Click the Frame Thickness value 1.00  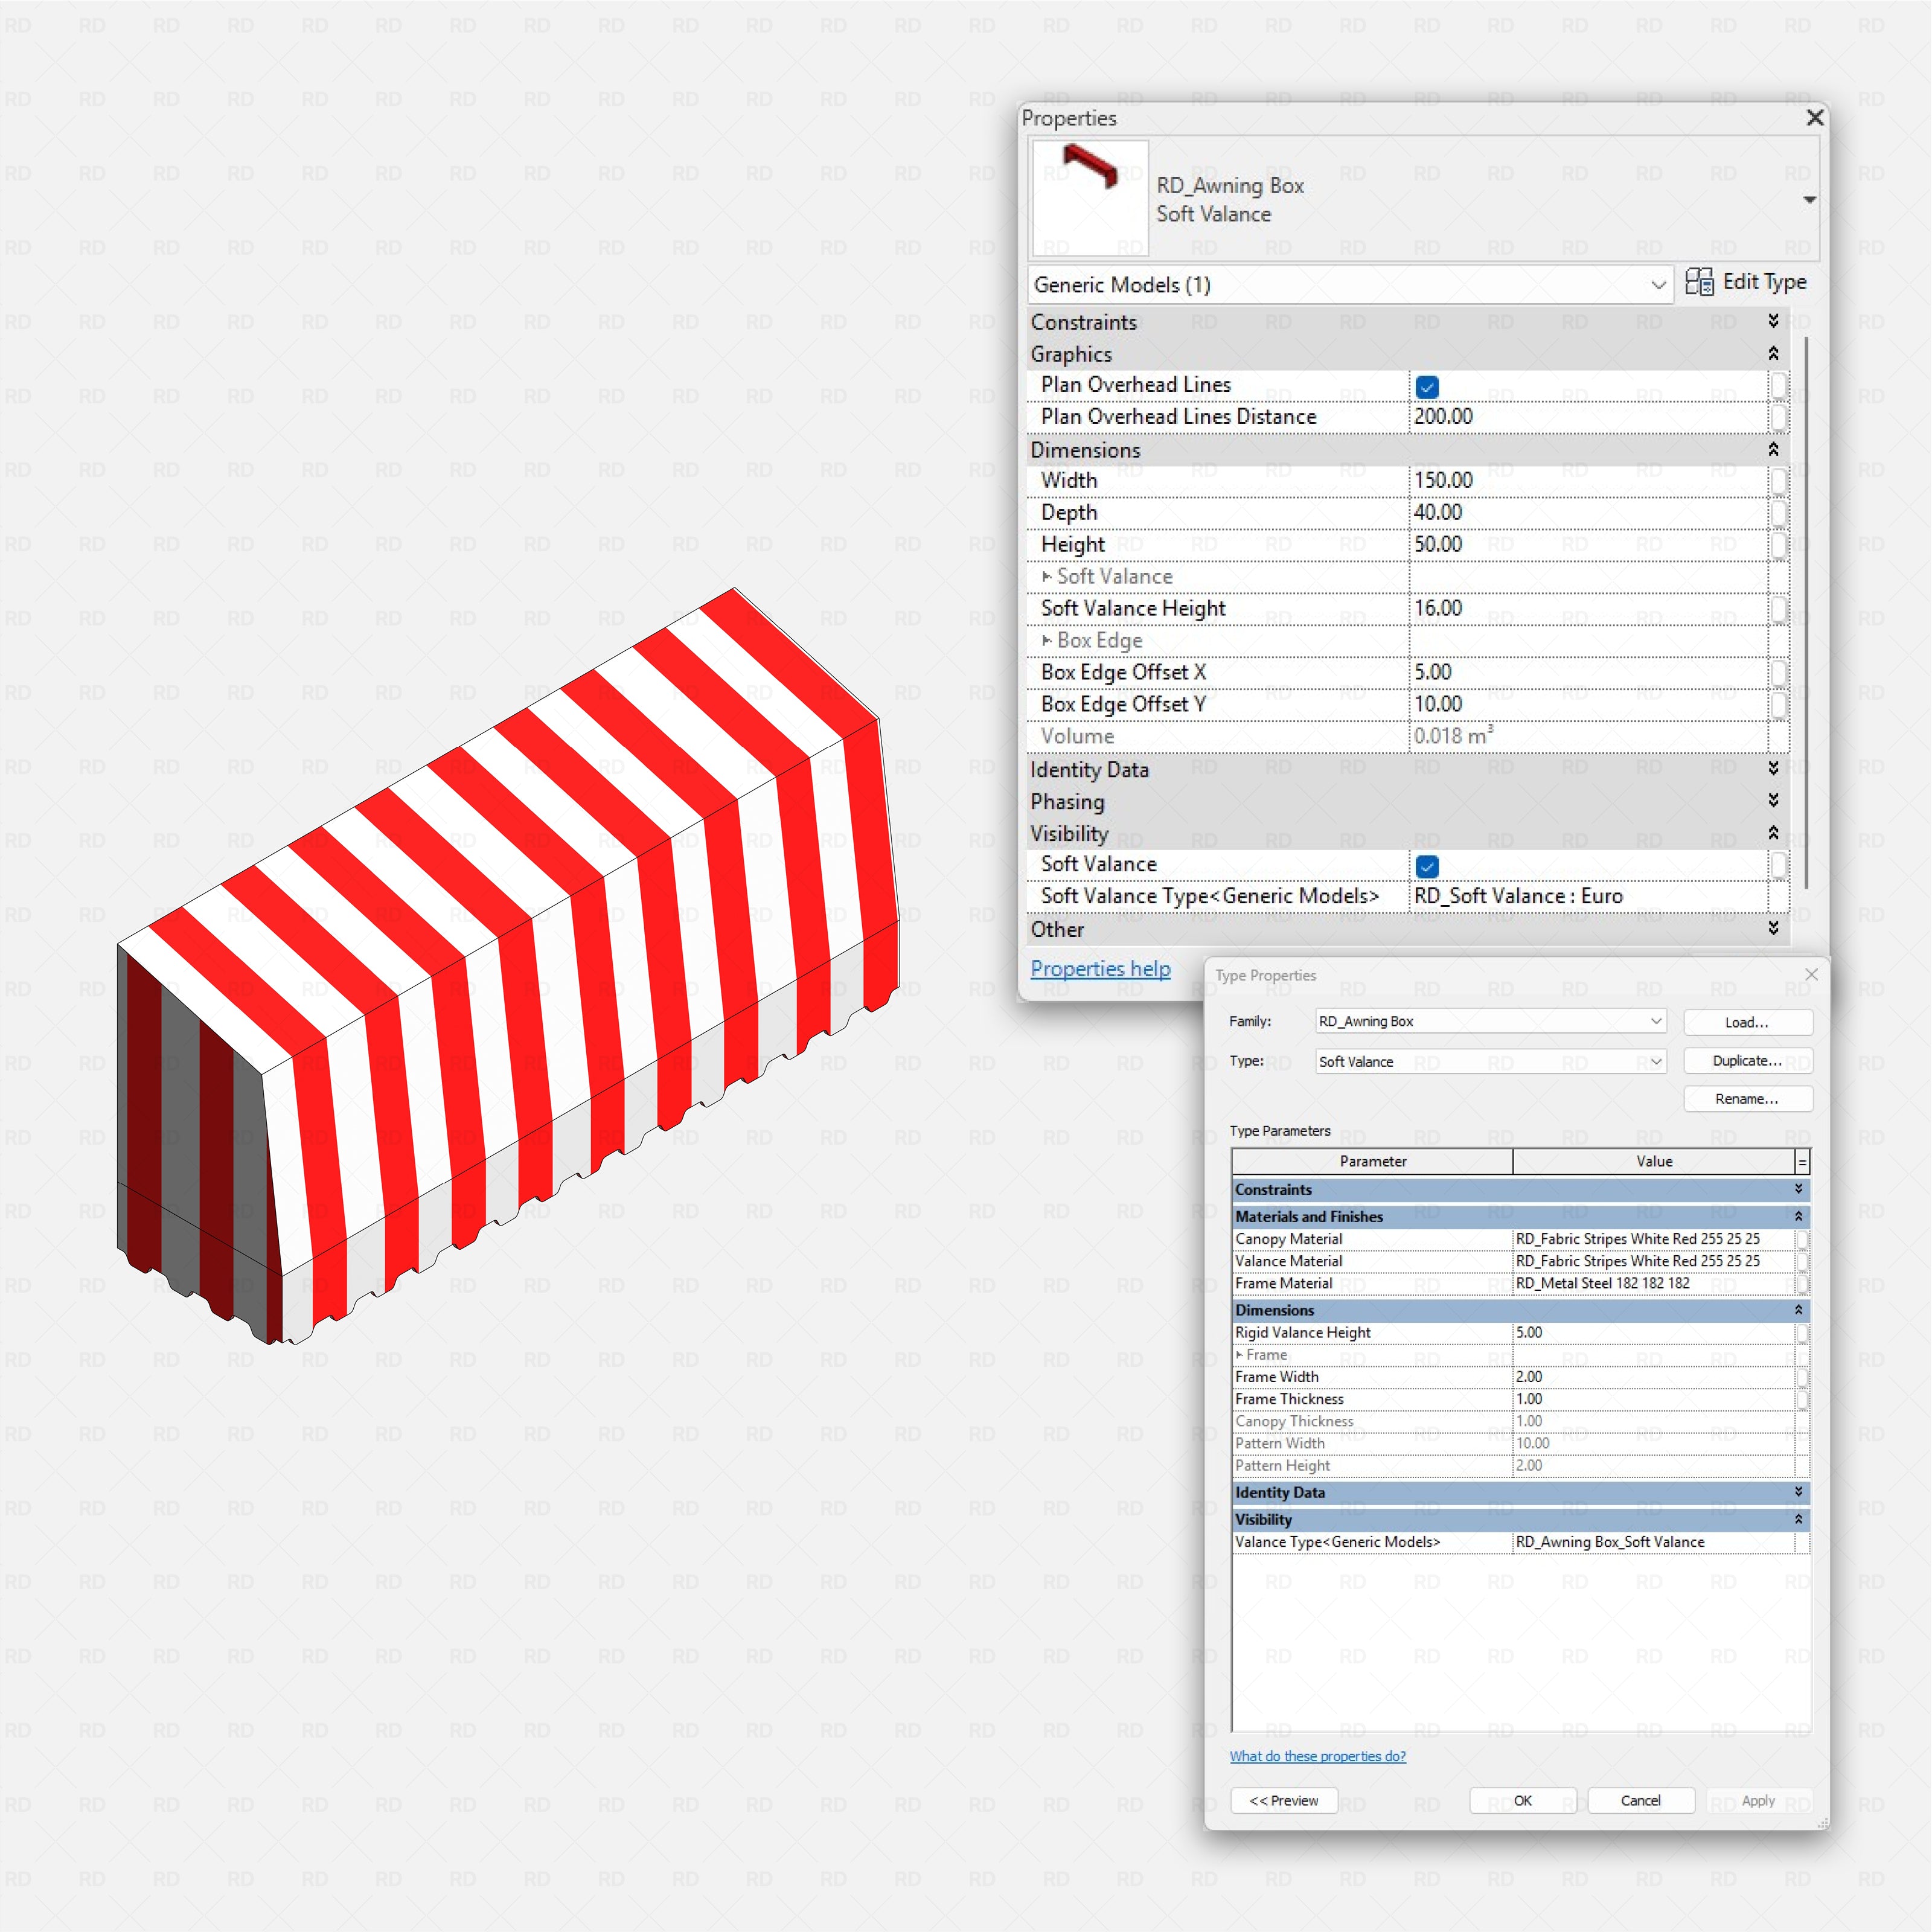pos(1653,1398)
